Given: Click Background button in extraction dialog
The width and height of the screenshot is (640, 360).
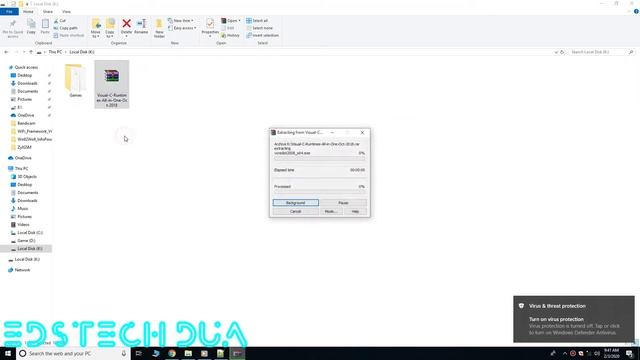Looking at the screenshot, I should pyautogui.click(x=296, y=202).
